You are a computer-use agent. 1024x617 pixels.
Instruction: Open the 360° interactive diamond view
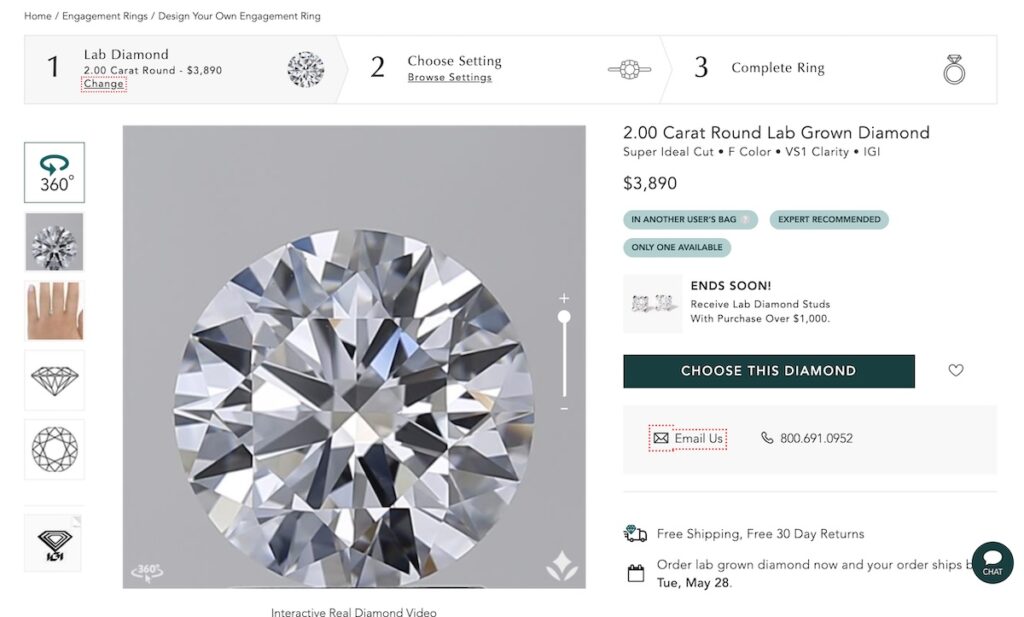point(54,171)
